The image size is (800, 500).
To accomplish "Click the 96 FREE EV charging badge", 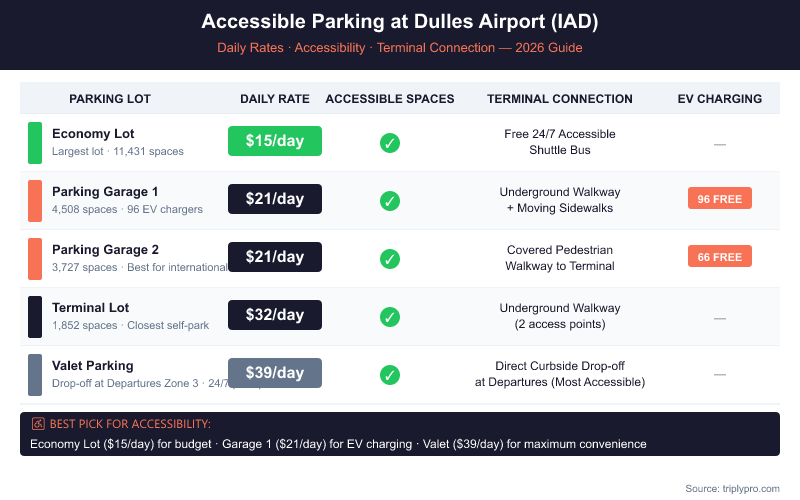I will (x=719, y=199).
